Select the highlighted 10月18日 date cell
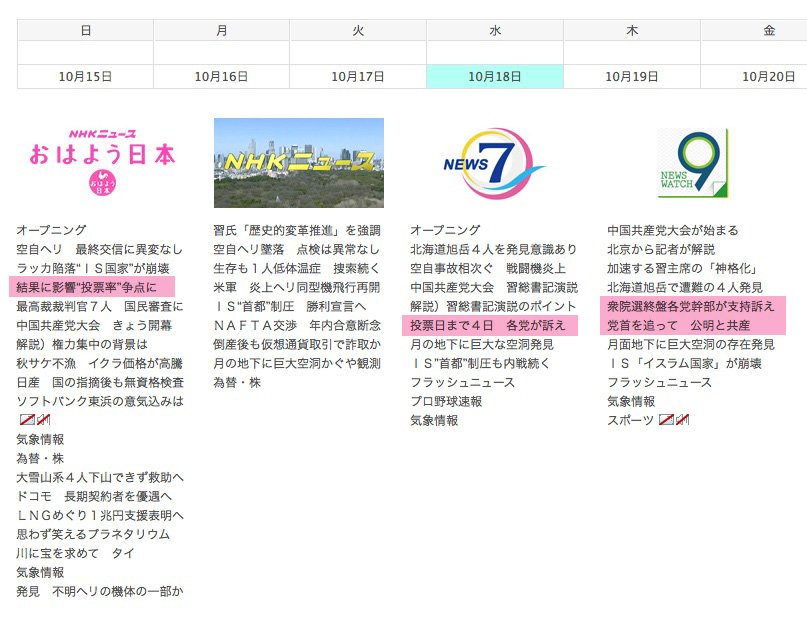Image resolution: width=807 pixels, height=624 pixels. pos(495,77)
